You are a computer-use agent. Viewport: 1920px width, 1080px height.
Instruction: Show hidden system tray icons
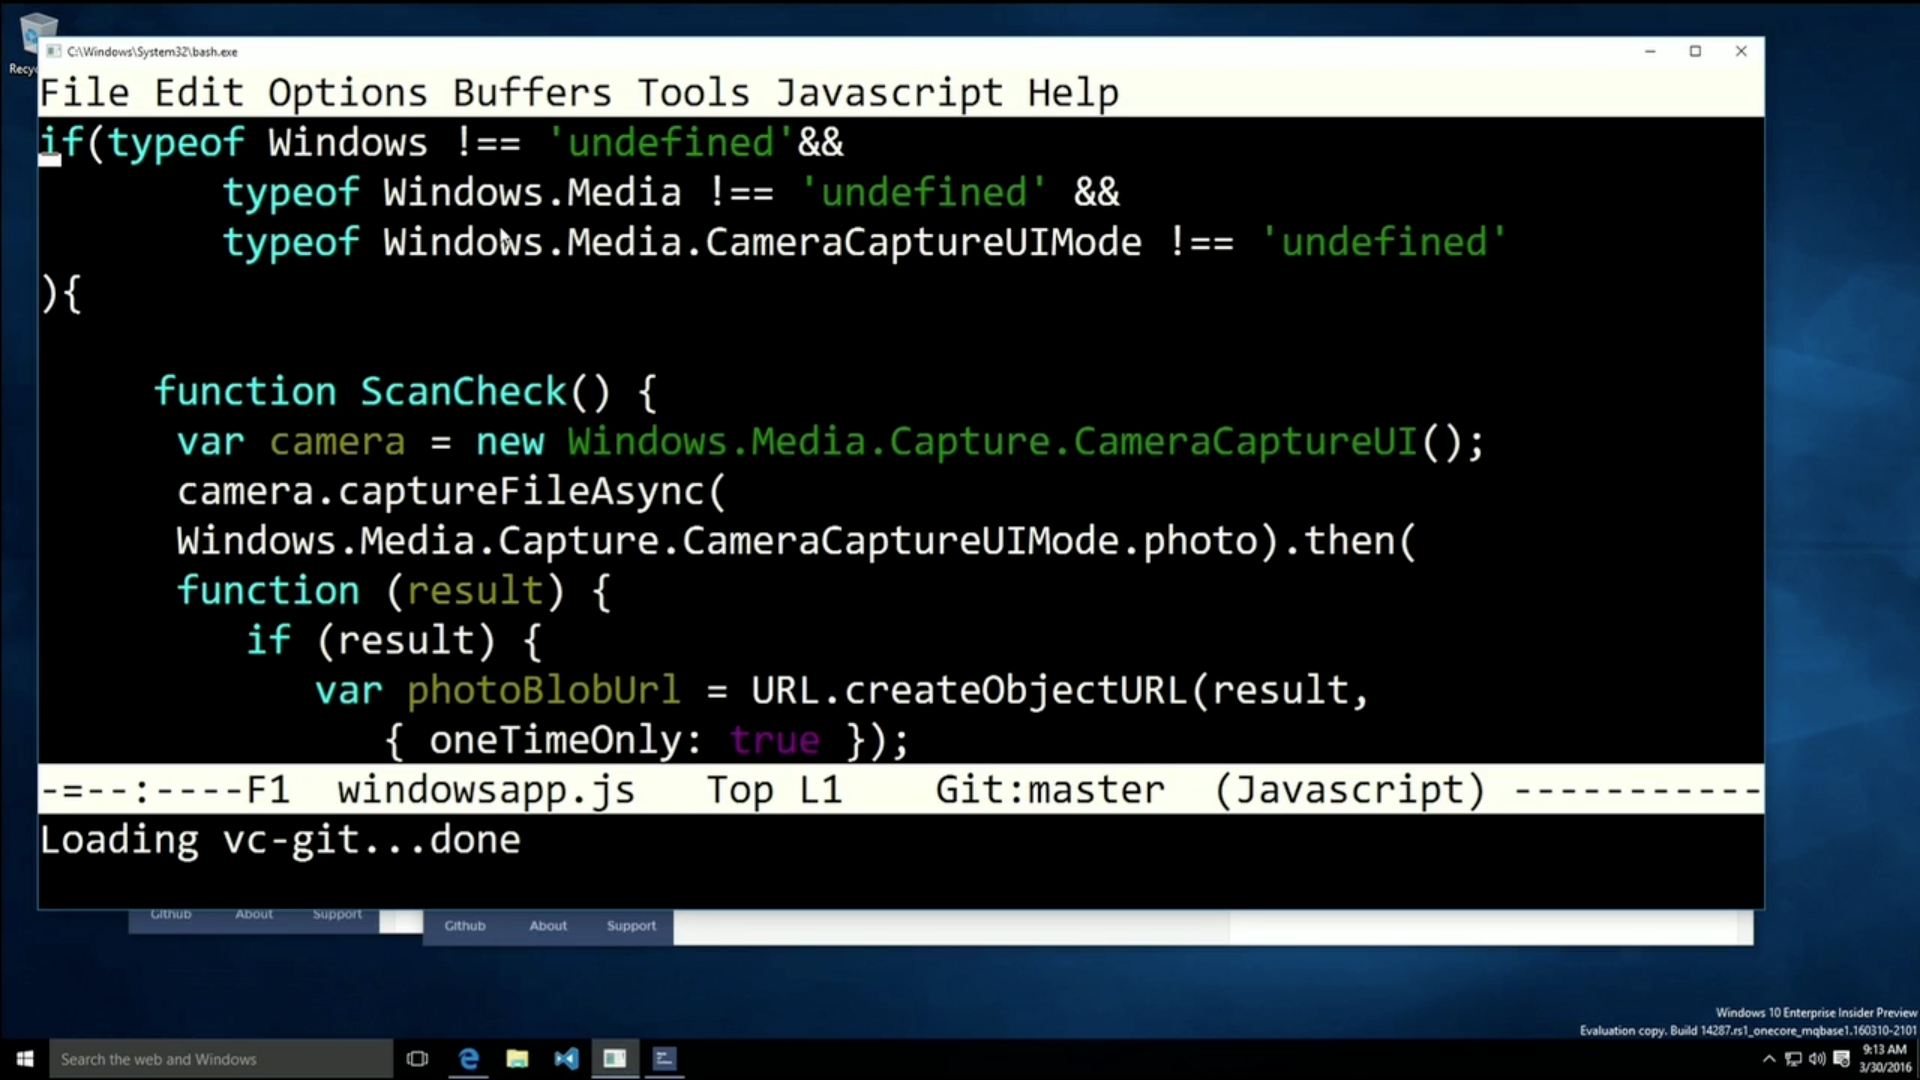coord(1769,1059)
